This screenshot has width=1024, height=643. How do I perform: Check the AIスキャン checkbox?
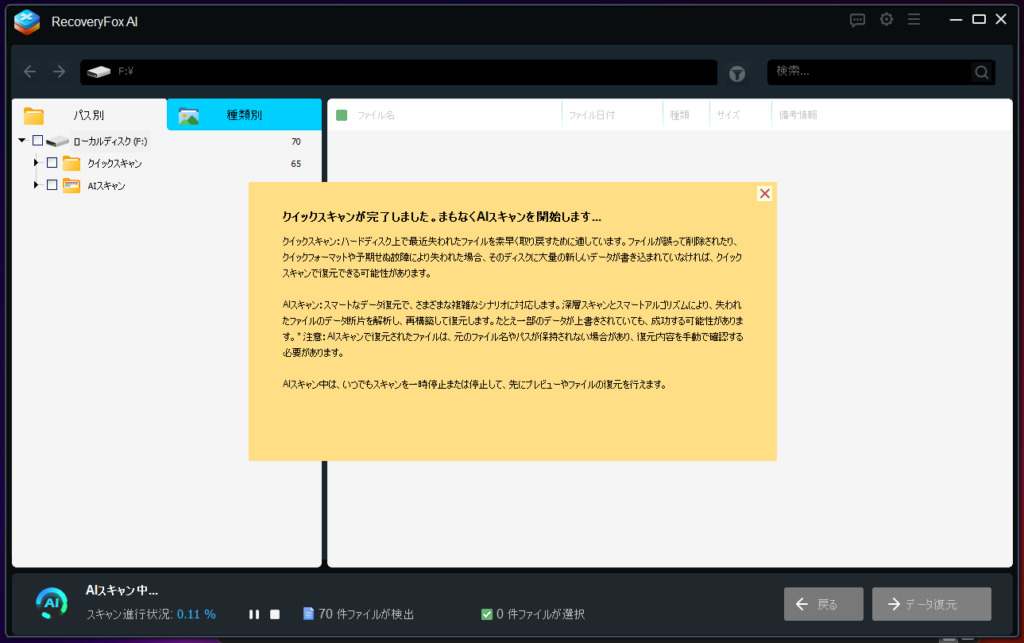click(52, 185)
